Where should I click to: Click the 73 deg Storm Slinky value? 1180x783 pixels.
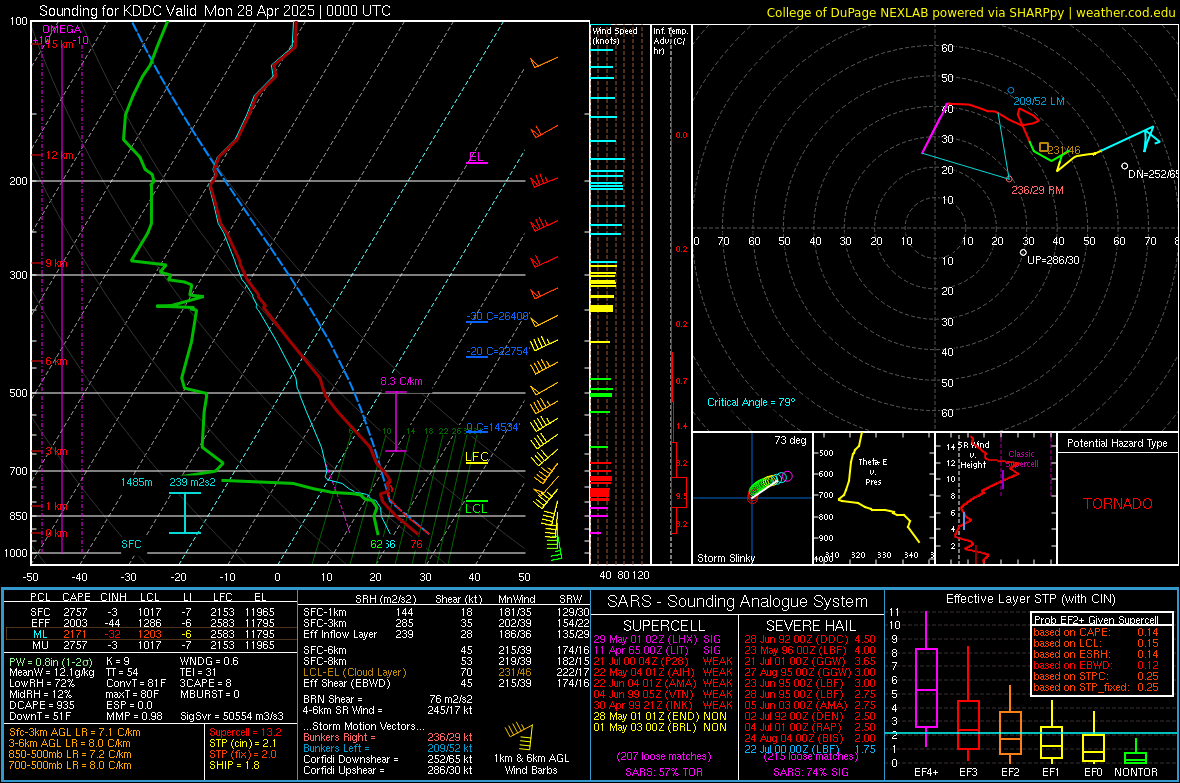(790, 440)
